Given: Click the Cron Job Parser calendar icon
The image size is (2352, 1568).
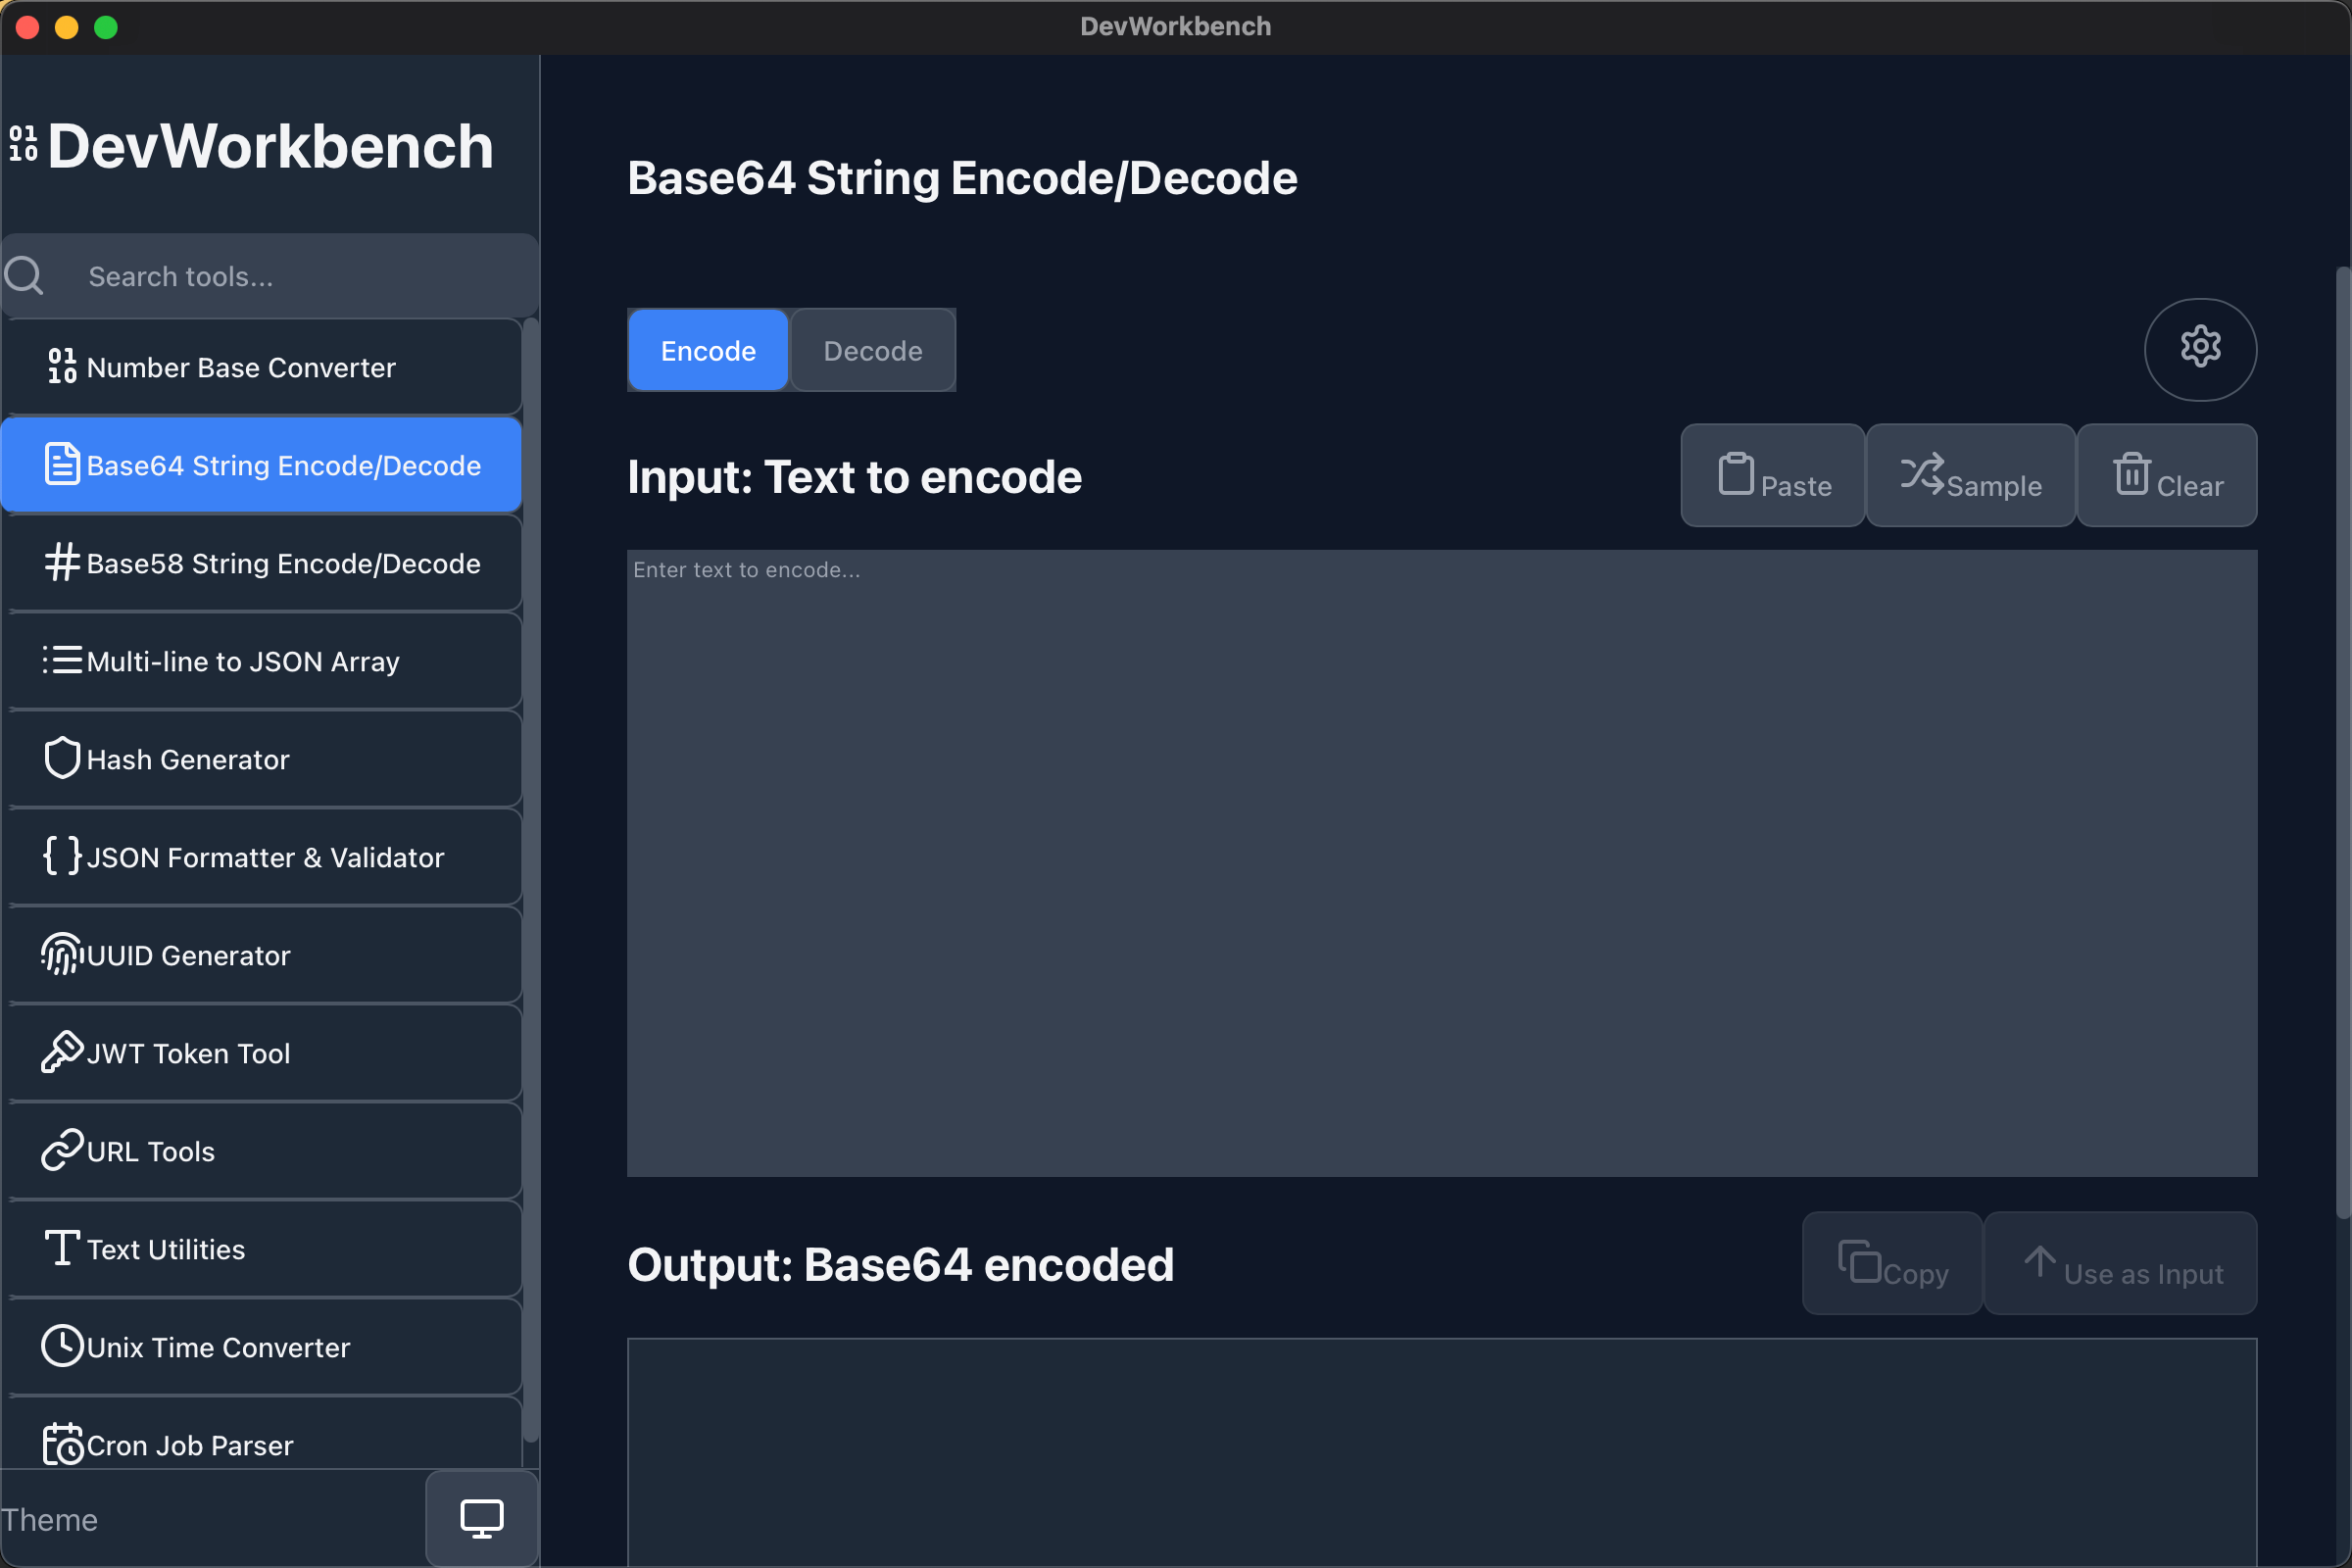Looking at the screenshot, I should tap(62, 1444).
